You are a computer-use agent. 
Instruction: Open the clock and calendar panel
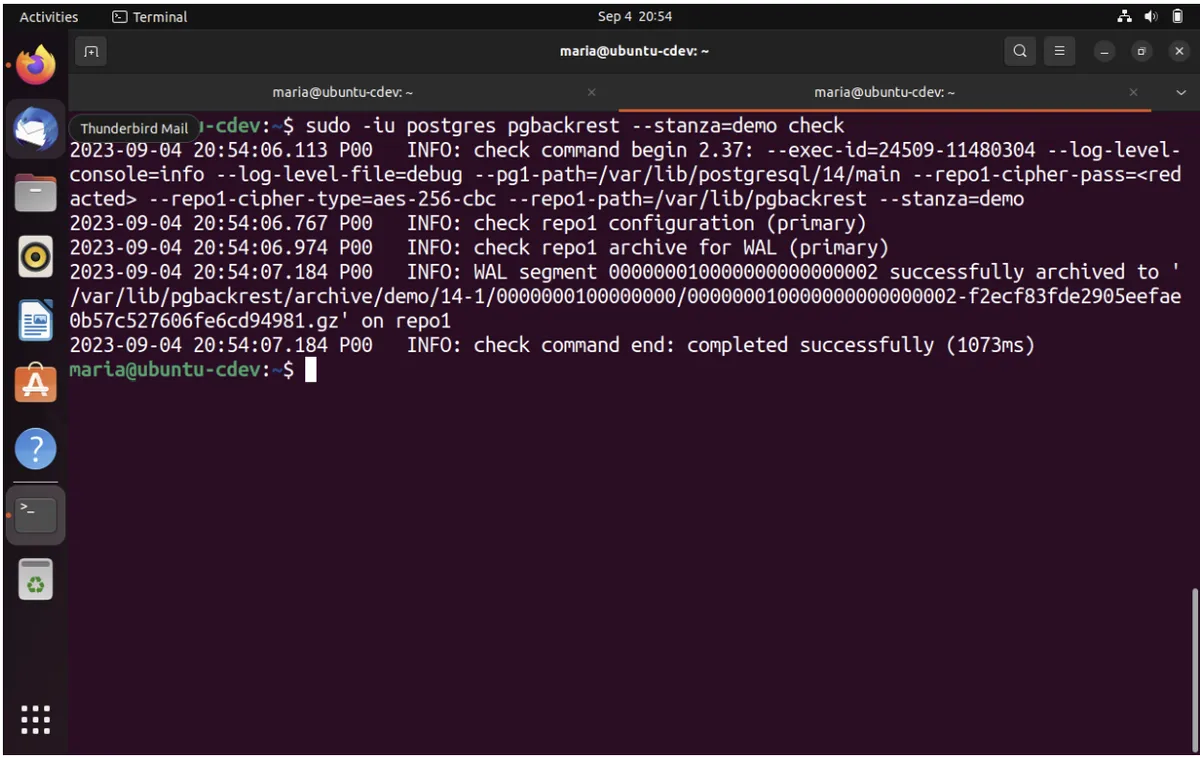click(x=634, y=16)
